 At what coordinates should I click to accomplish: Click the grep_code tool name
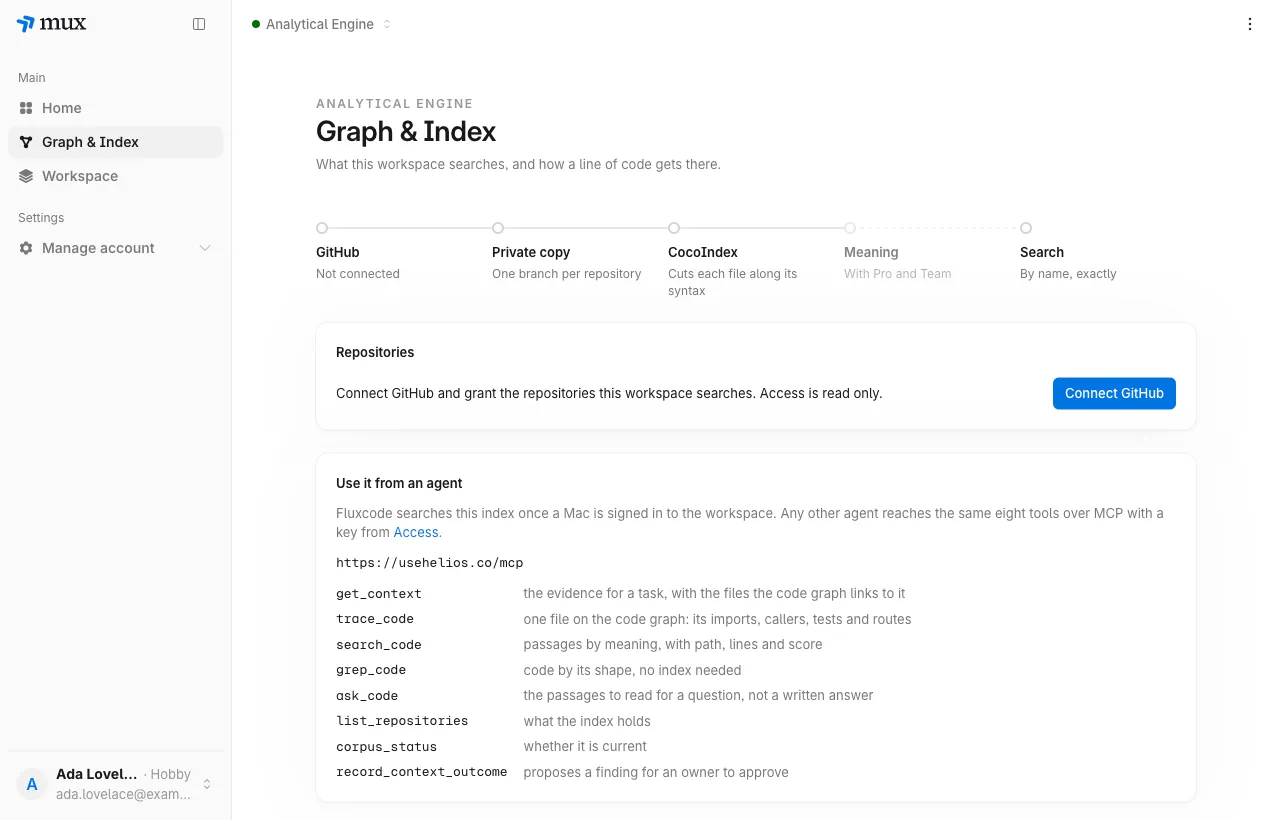coord(371,670)
